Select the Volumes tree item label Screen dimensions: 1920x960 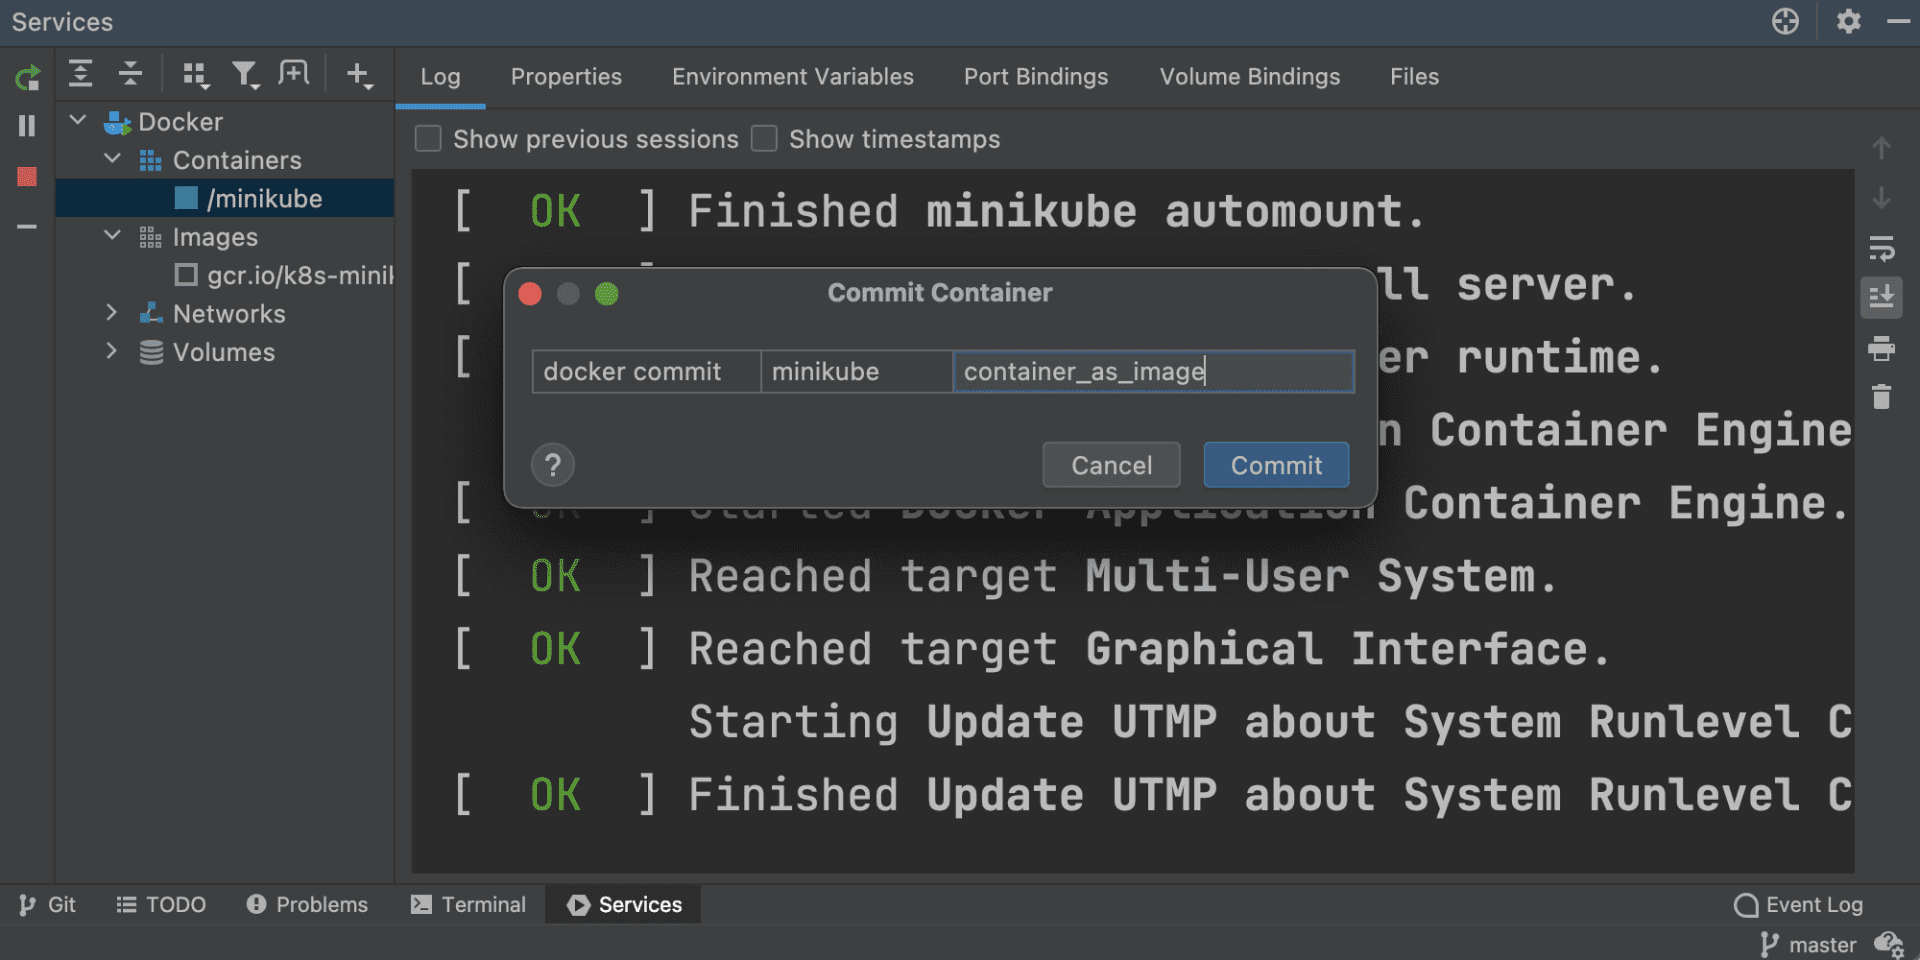(x=224, y=352)
